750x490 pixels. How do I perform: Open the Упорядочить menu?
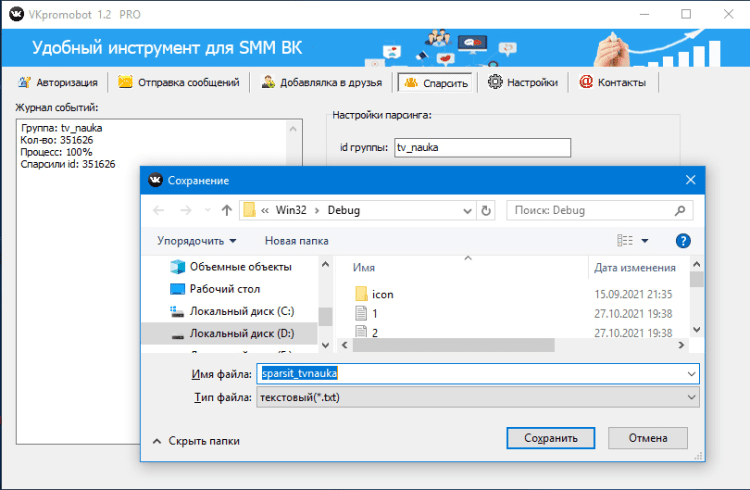point(197,241)
